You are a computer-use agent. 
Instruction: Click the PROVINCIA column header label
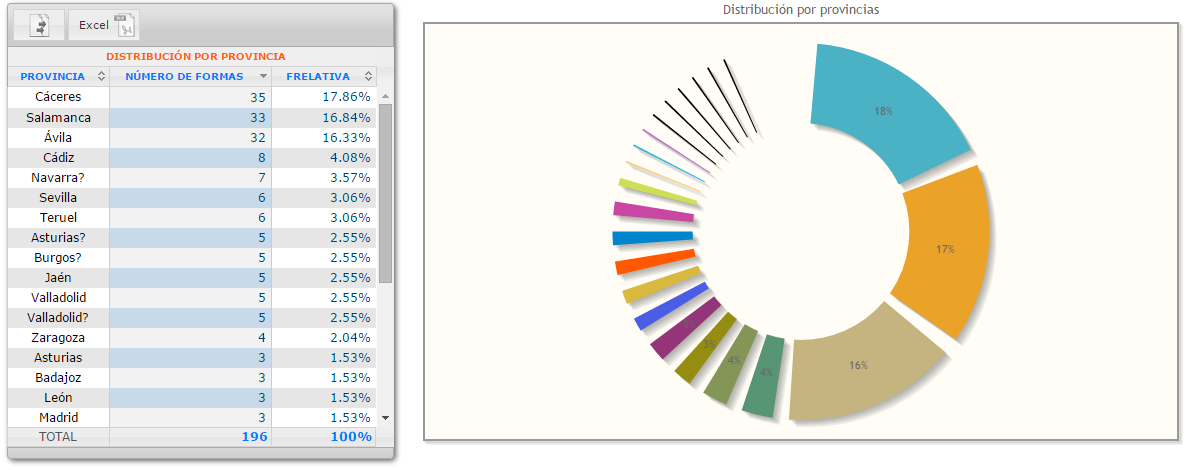pos(52,76)
